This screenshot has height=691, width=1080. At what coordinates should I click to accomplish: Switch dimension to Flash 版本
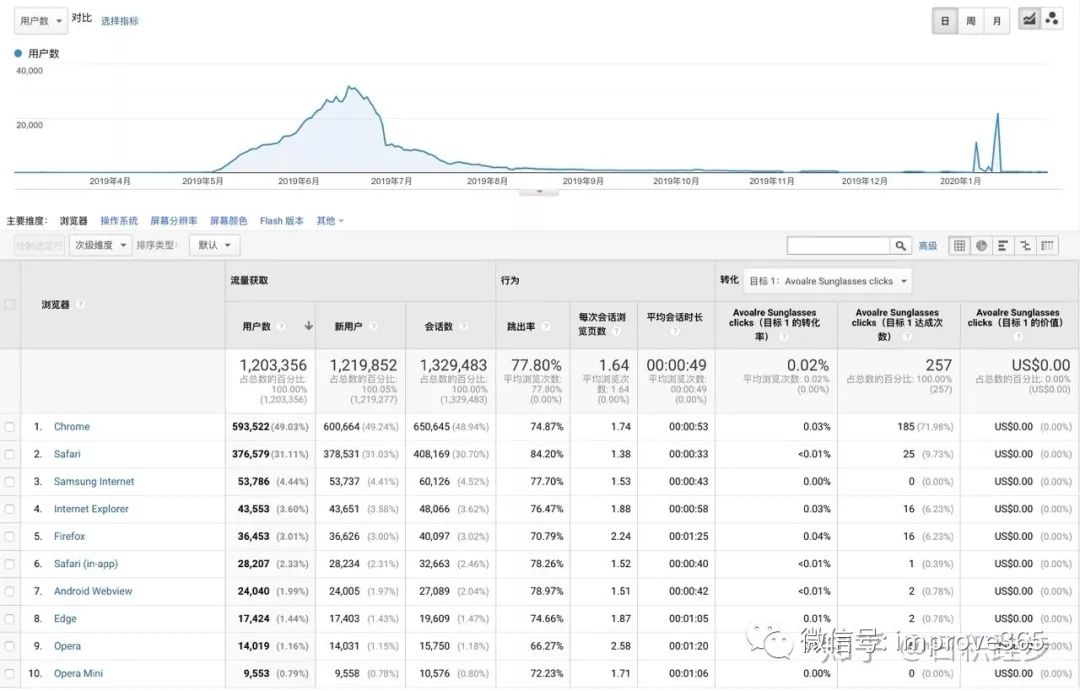click(x=282, y=220)
